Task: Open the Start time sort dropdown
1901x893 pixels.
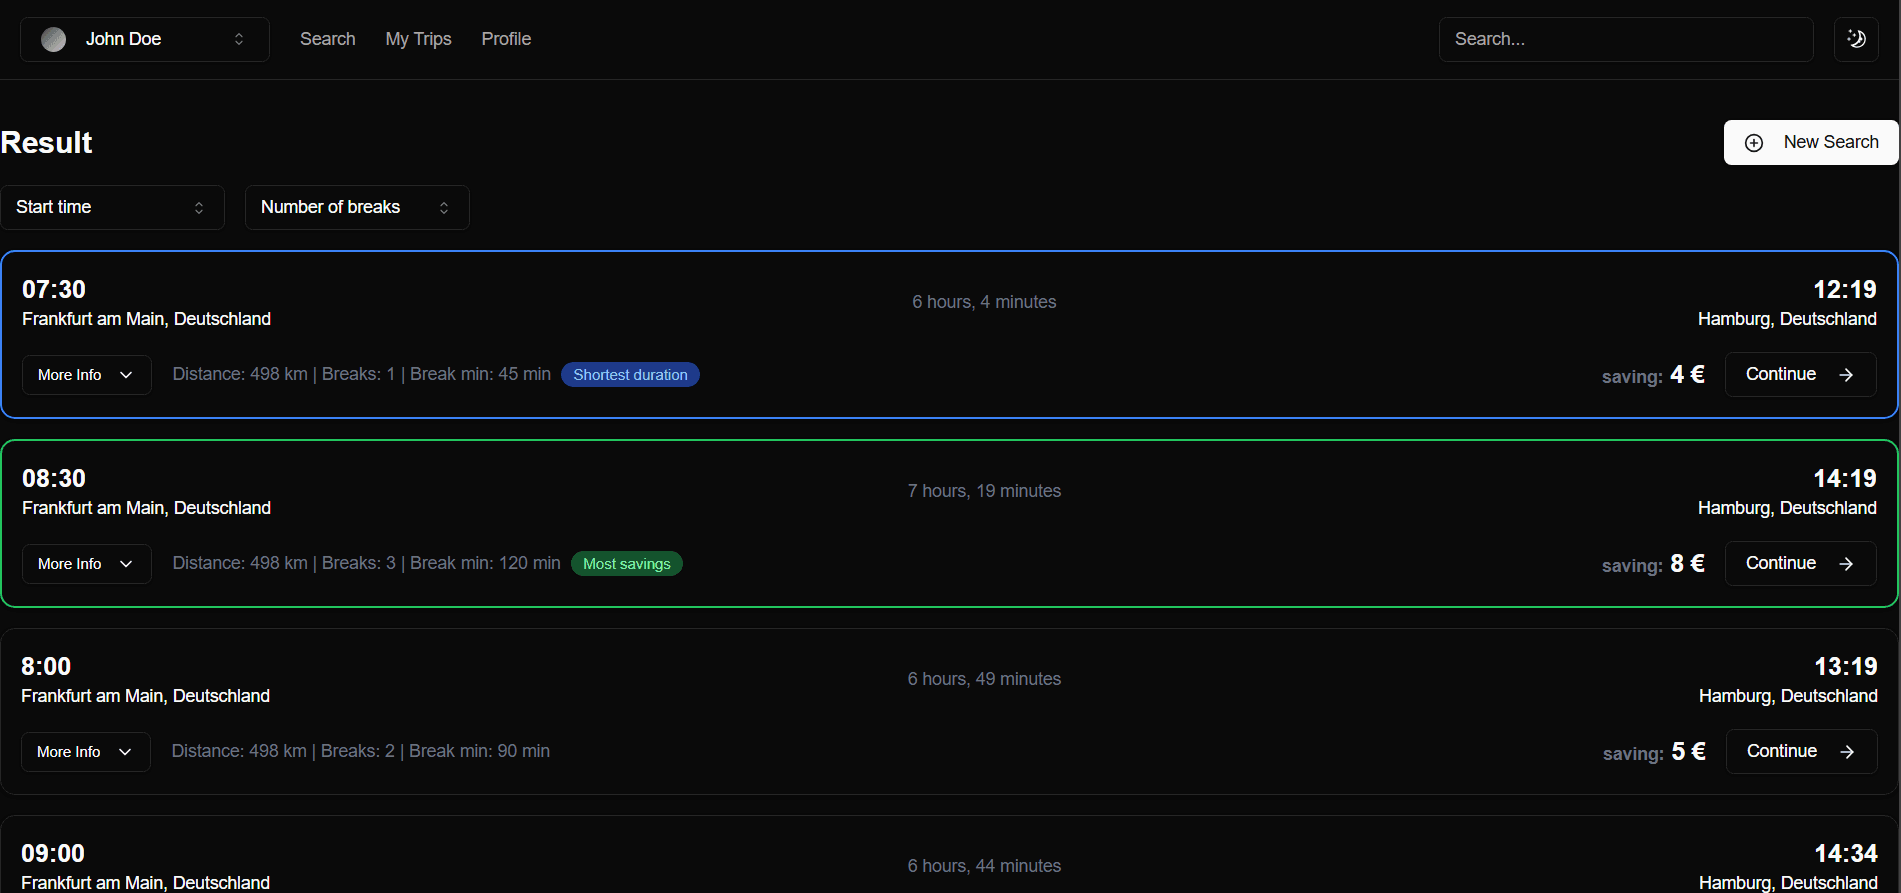Action: click(x=112, y=207)
